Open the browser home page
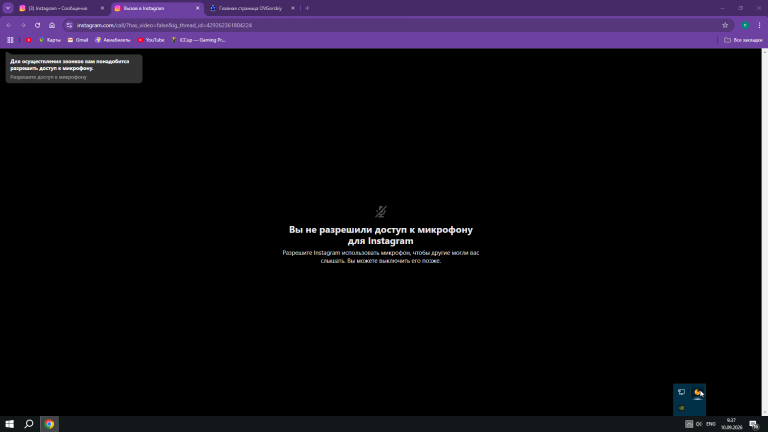This screenshot has height=432, width=768. click(x=52, y=25)
